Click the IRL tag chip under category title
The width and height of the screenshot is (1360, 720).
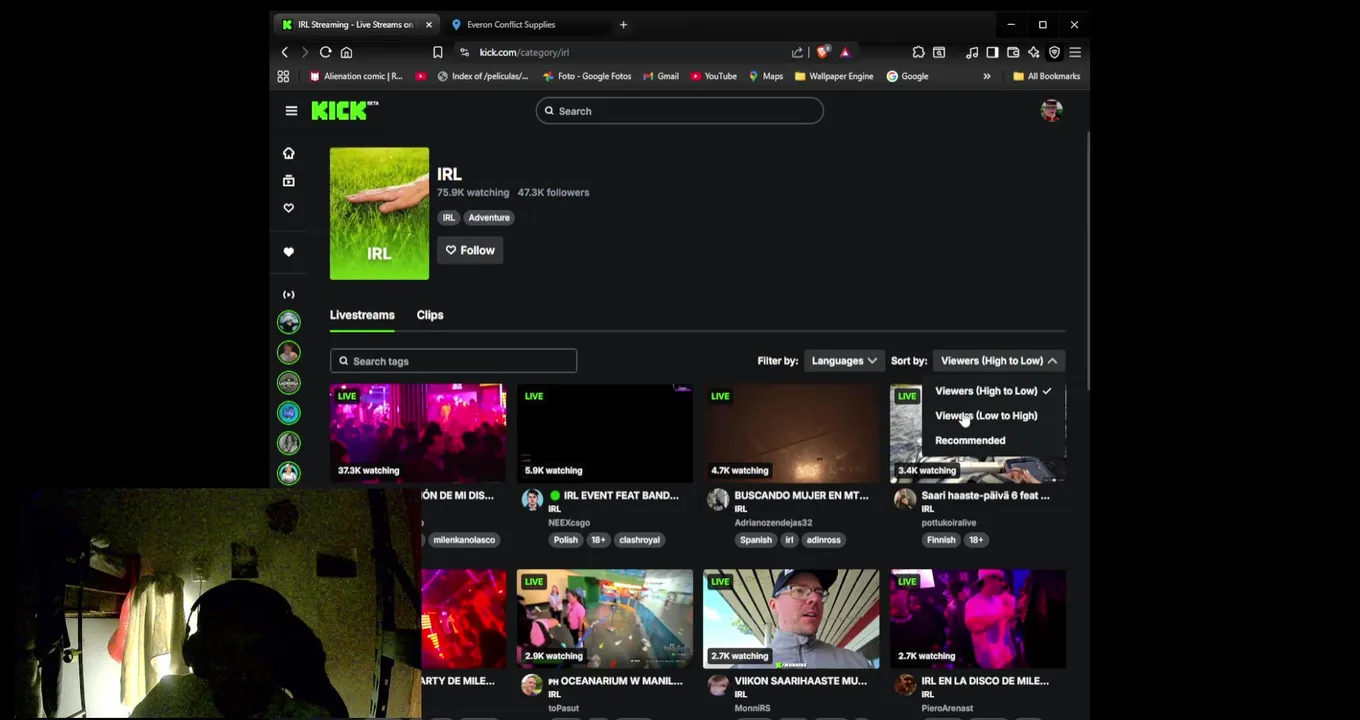449,217
